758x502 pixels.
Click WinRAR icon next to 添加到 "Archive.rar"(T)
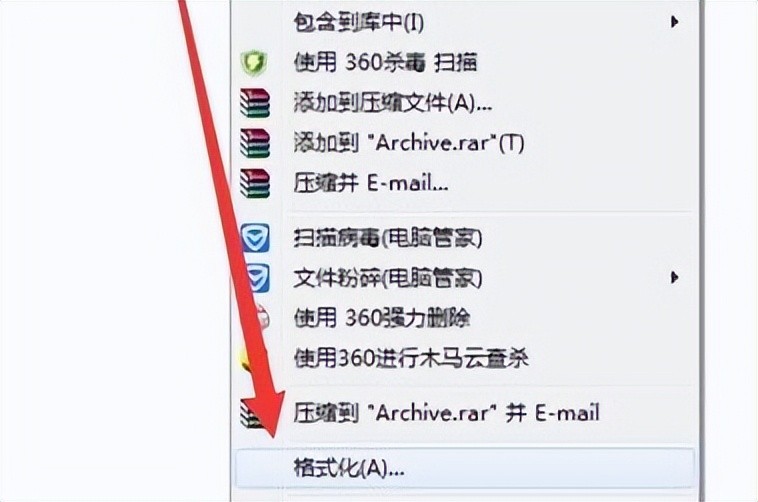255,143
